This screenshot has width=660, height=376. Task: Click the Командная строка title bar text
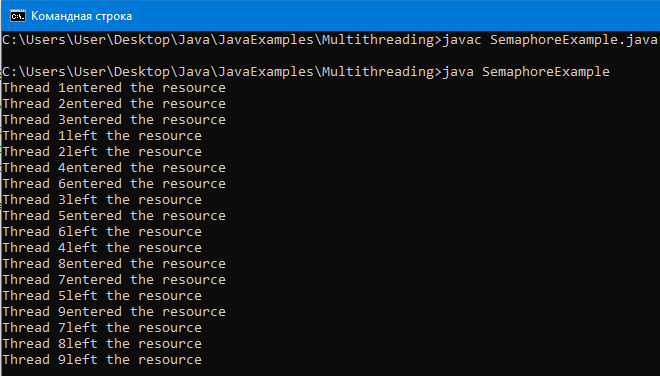pos(81,16)
